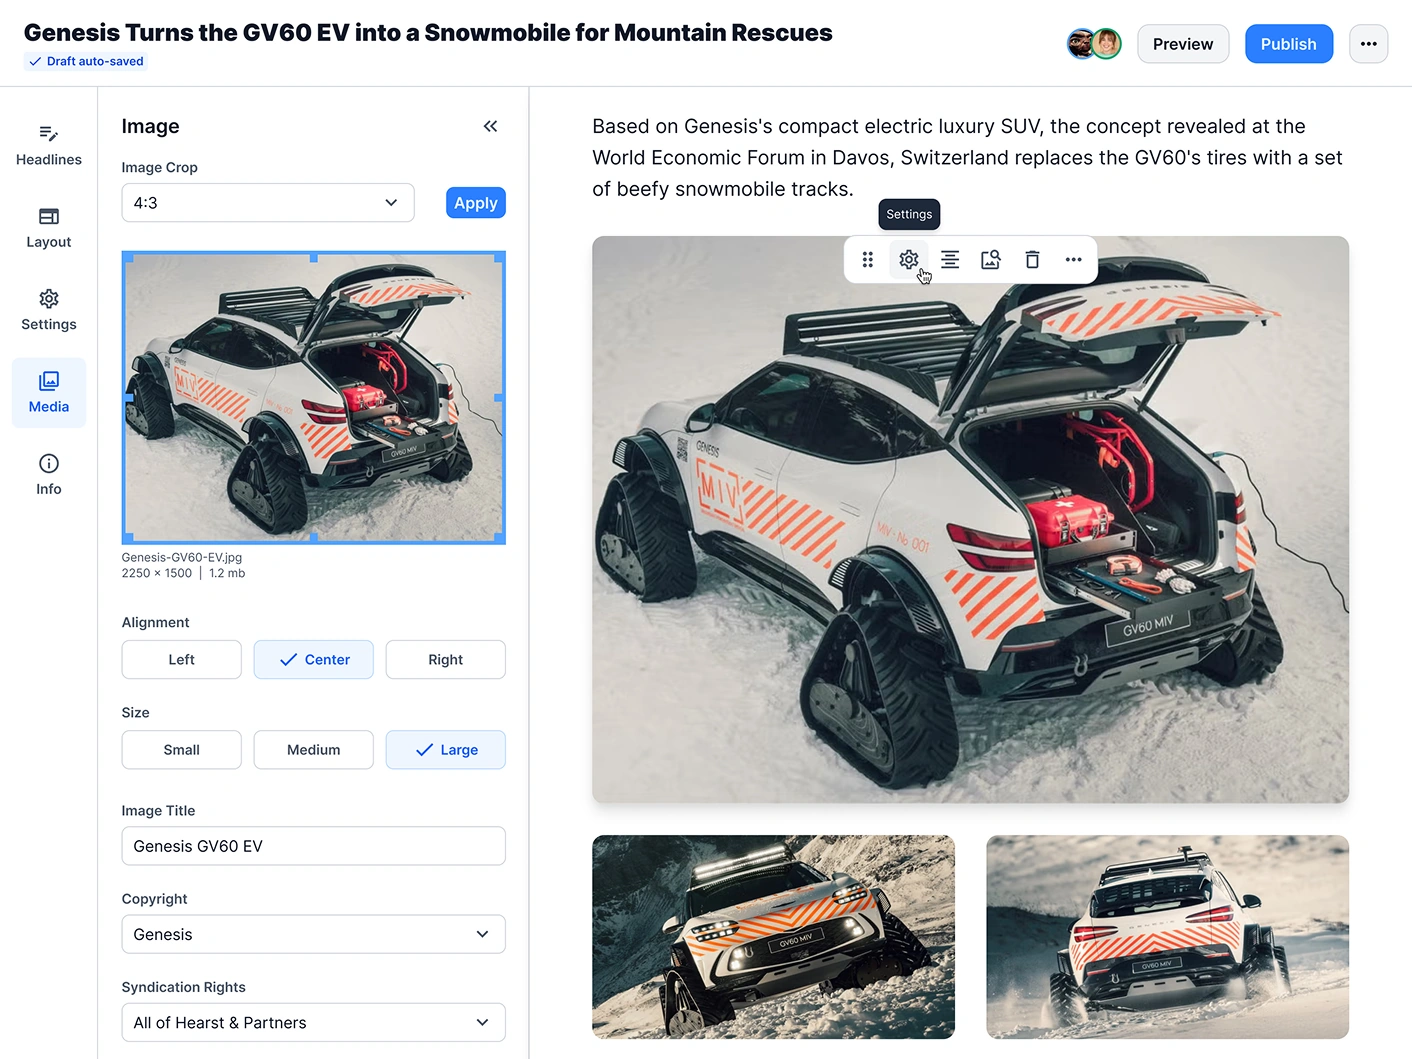Viewport: 1412px width, 1059px height.
Task: Open Syndication Rights dropdown
Action: point(313,1023)
